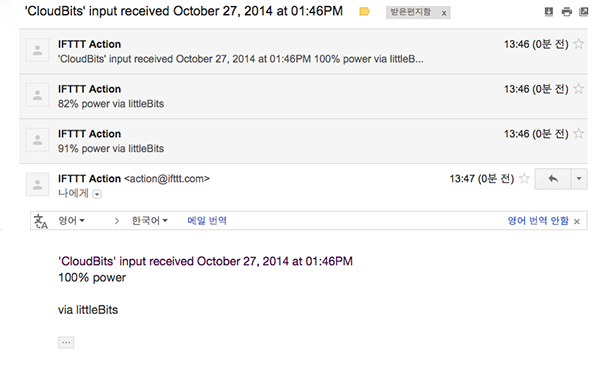Dismiss the translation bar
The image size is (600, 380).
(x=577, y=221)
